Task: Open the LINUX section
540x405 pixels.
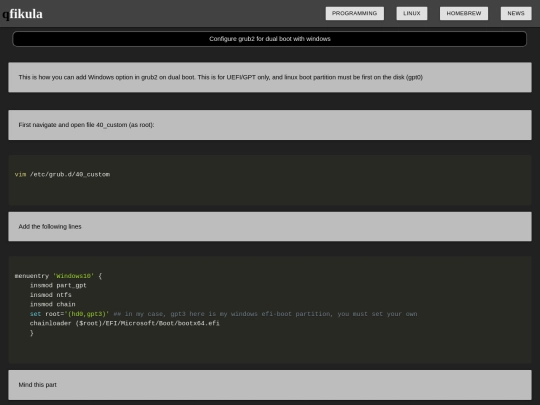Action: tap(412, 13)
